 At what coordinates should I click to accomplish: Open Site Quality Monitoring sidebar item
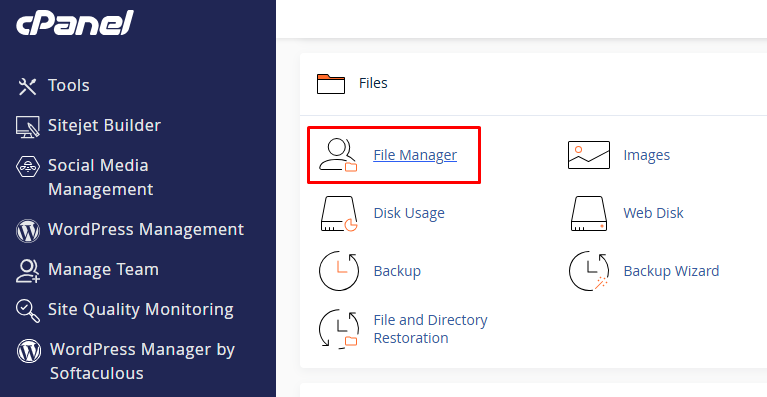(141, 309)
